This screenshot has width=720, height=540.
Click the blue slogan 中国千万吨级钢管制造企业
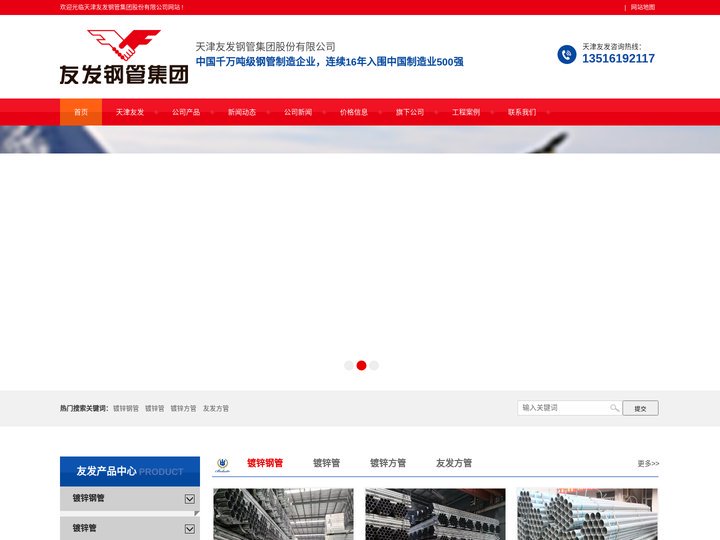coord(329,62)
